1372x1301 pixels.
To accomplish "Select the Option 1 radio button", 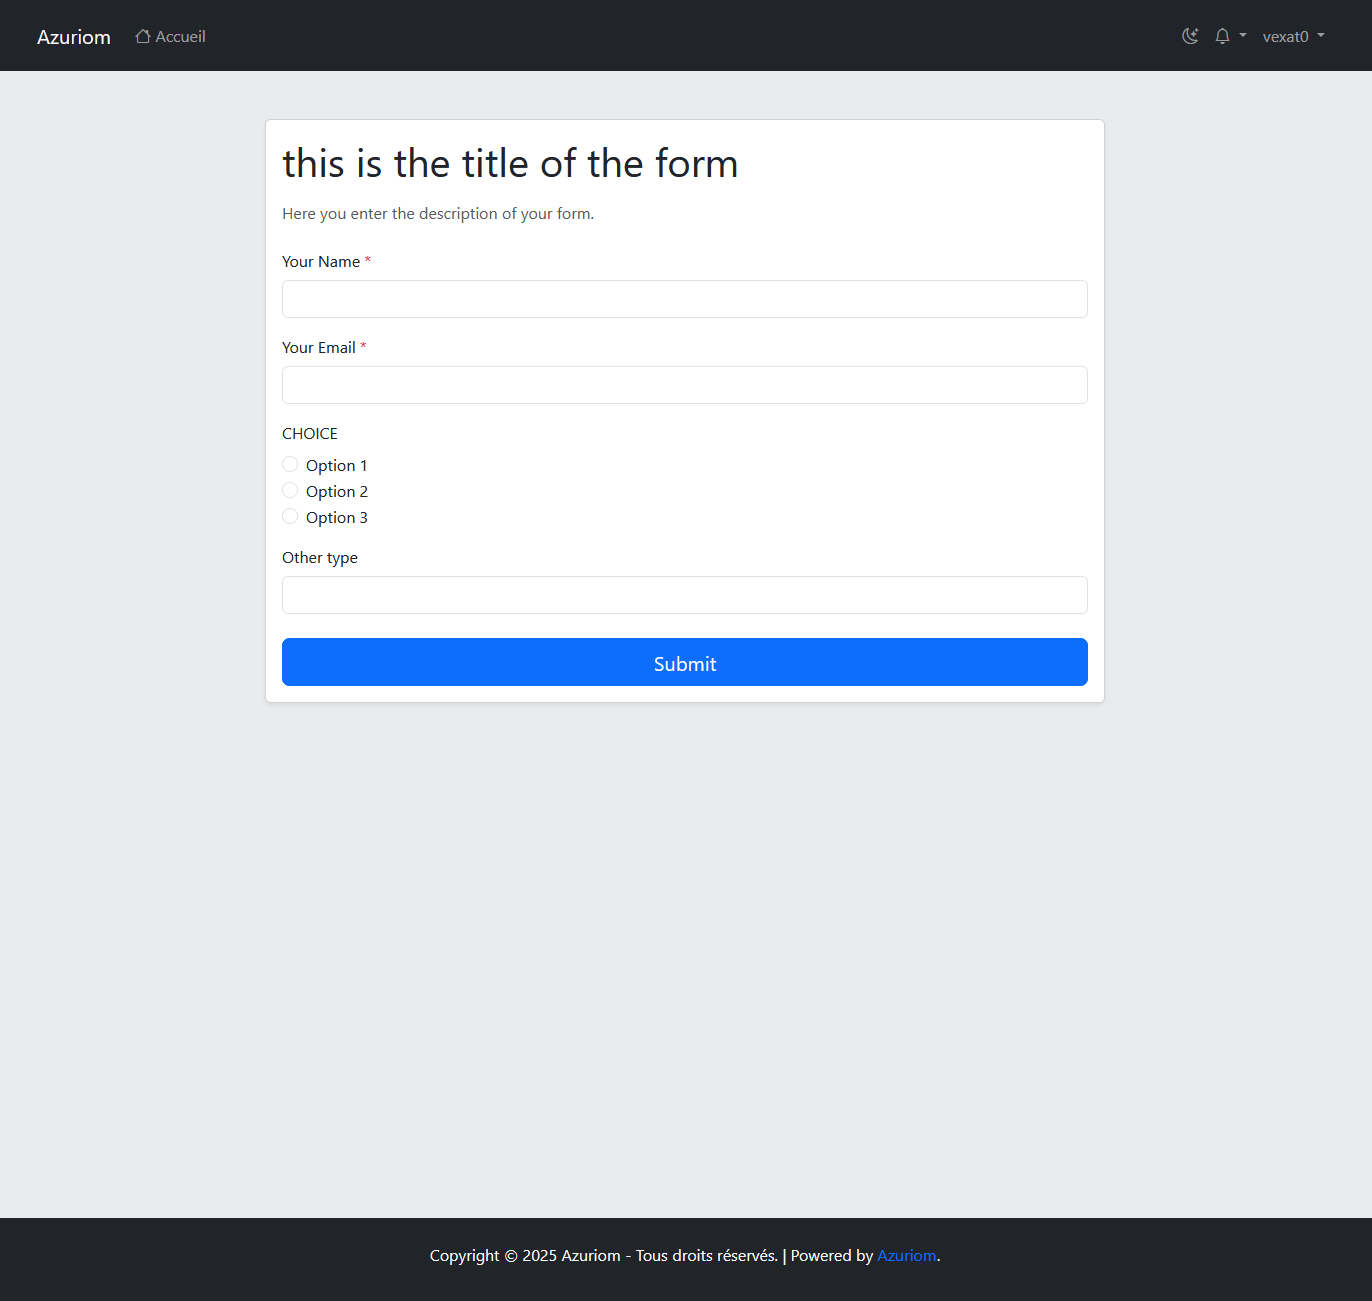I will pos(290,464).
